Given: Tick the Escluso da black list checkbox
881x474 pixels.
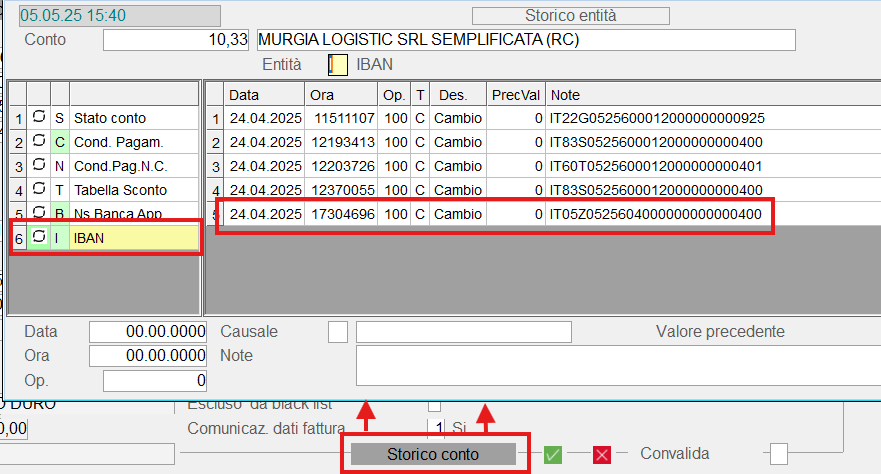Looking at the screenshot, I should (434, 405).
